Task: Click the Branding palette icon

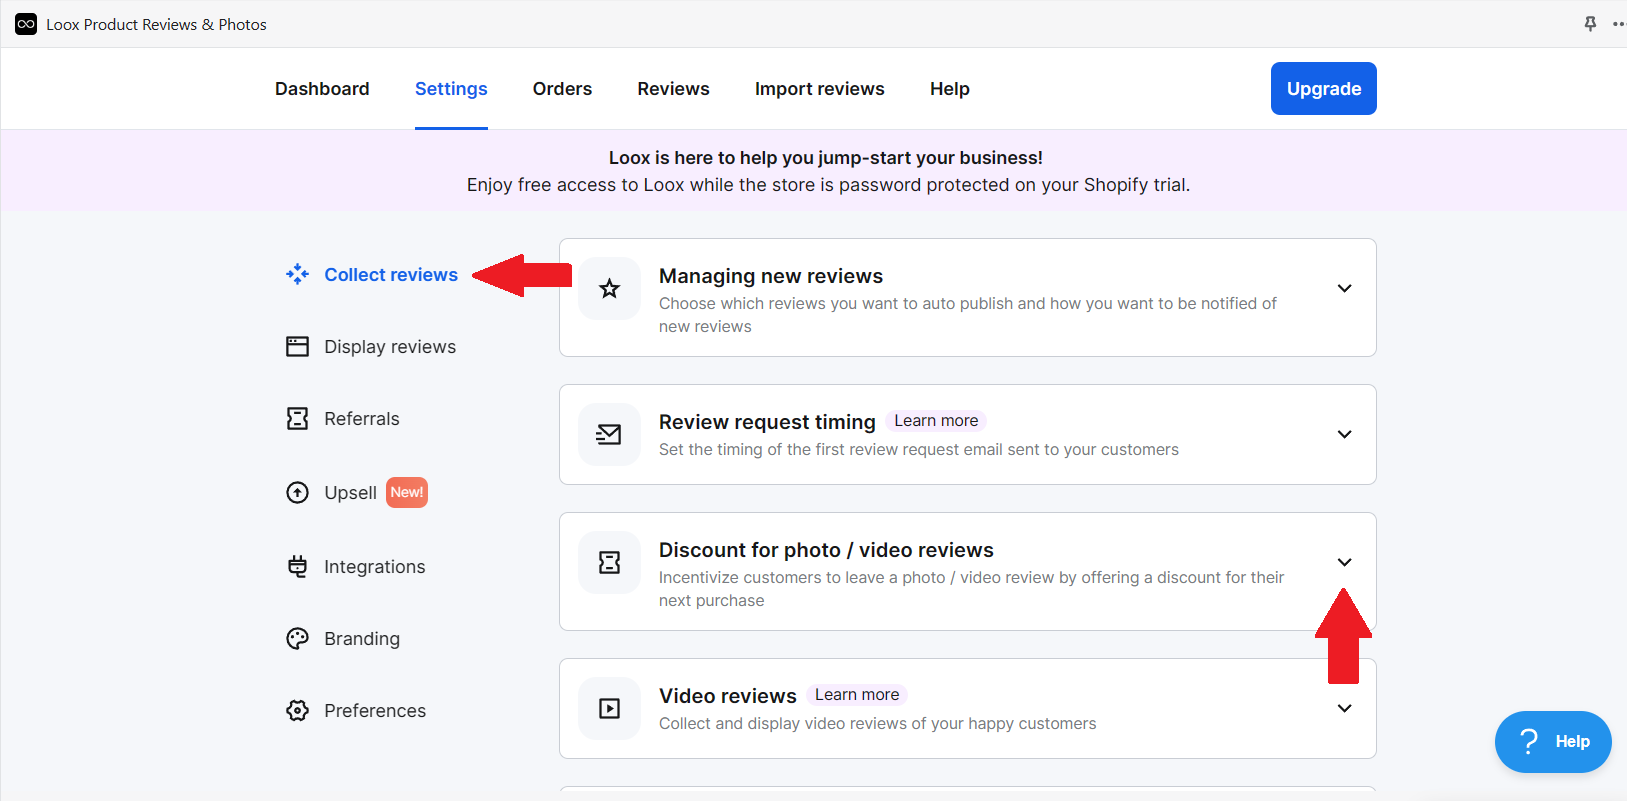Action: 297,638
